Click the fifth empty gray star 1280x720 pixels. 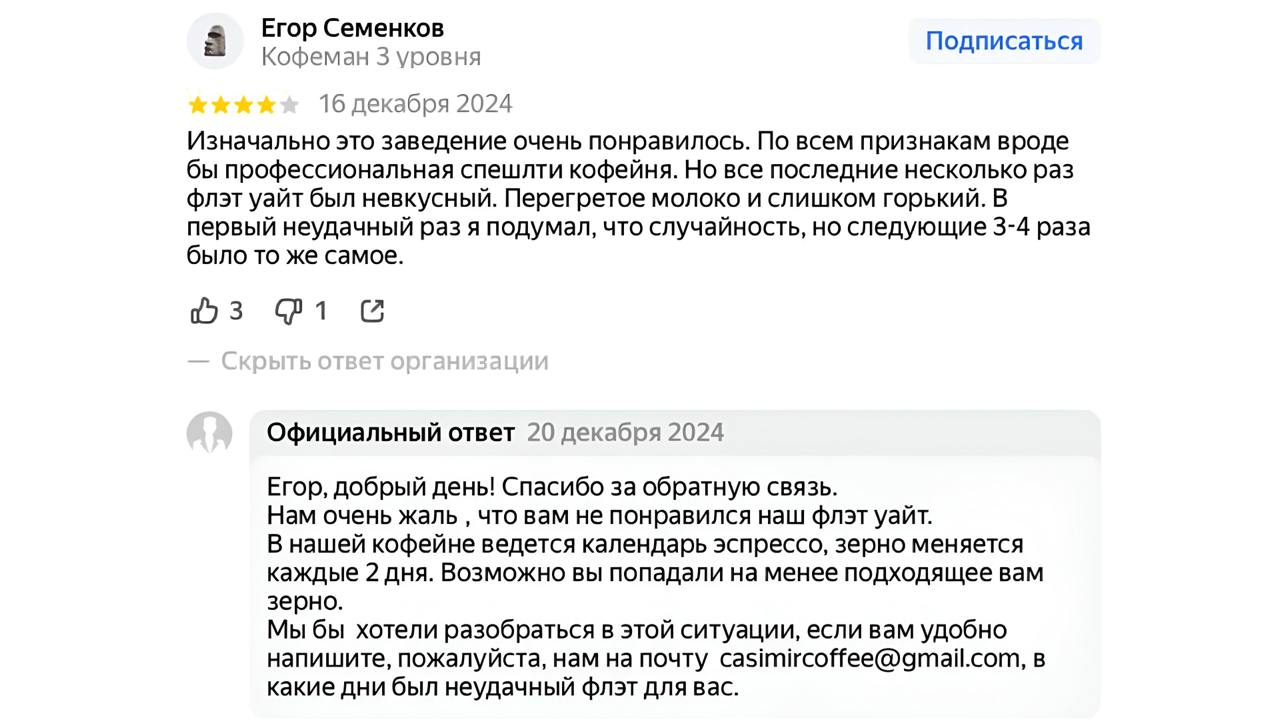pyautogui.click(x=290, y=104)
